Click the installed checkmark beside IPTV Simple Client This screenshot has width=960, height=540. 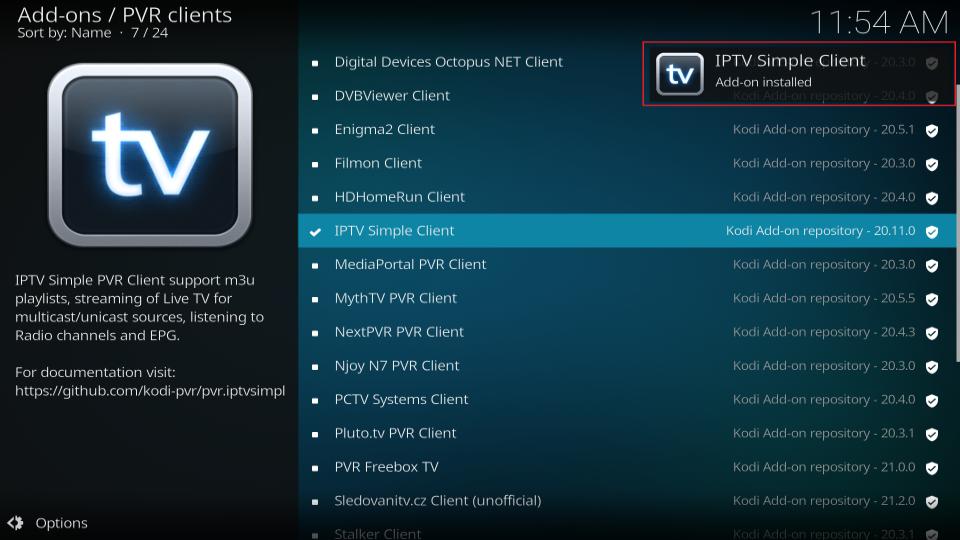[315, 231]
